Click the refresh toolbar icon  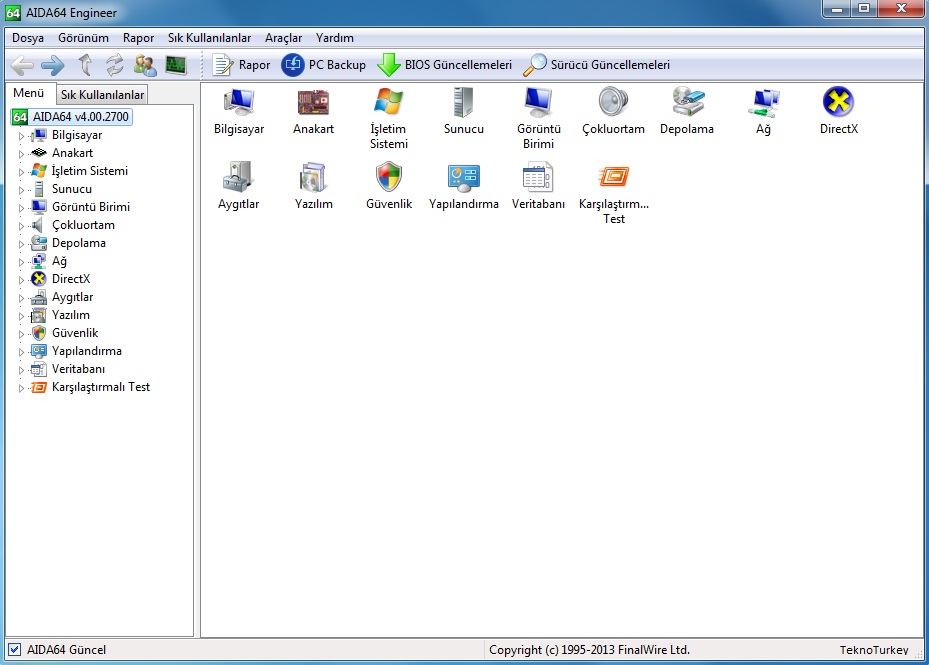(x=115, y=66)
